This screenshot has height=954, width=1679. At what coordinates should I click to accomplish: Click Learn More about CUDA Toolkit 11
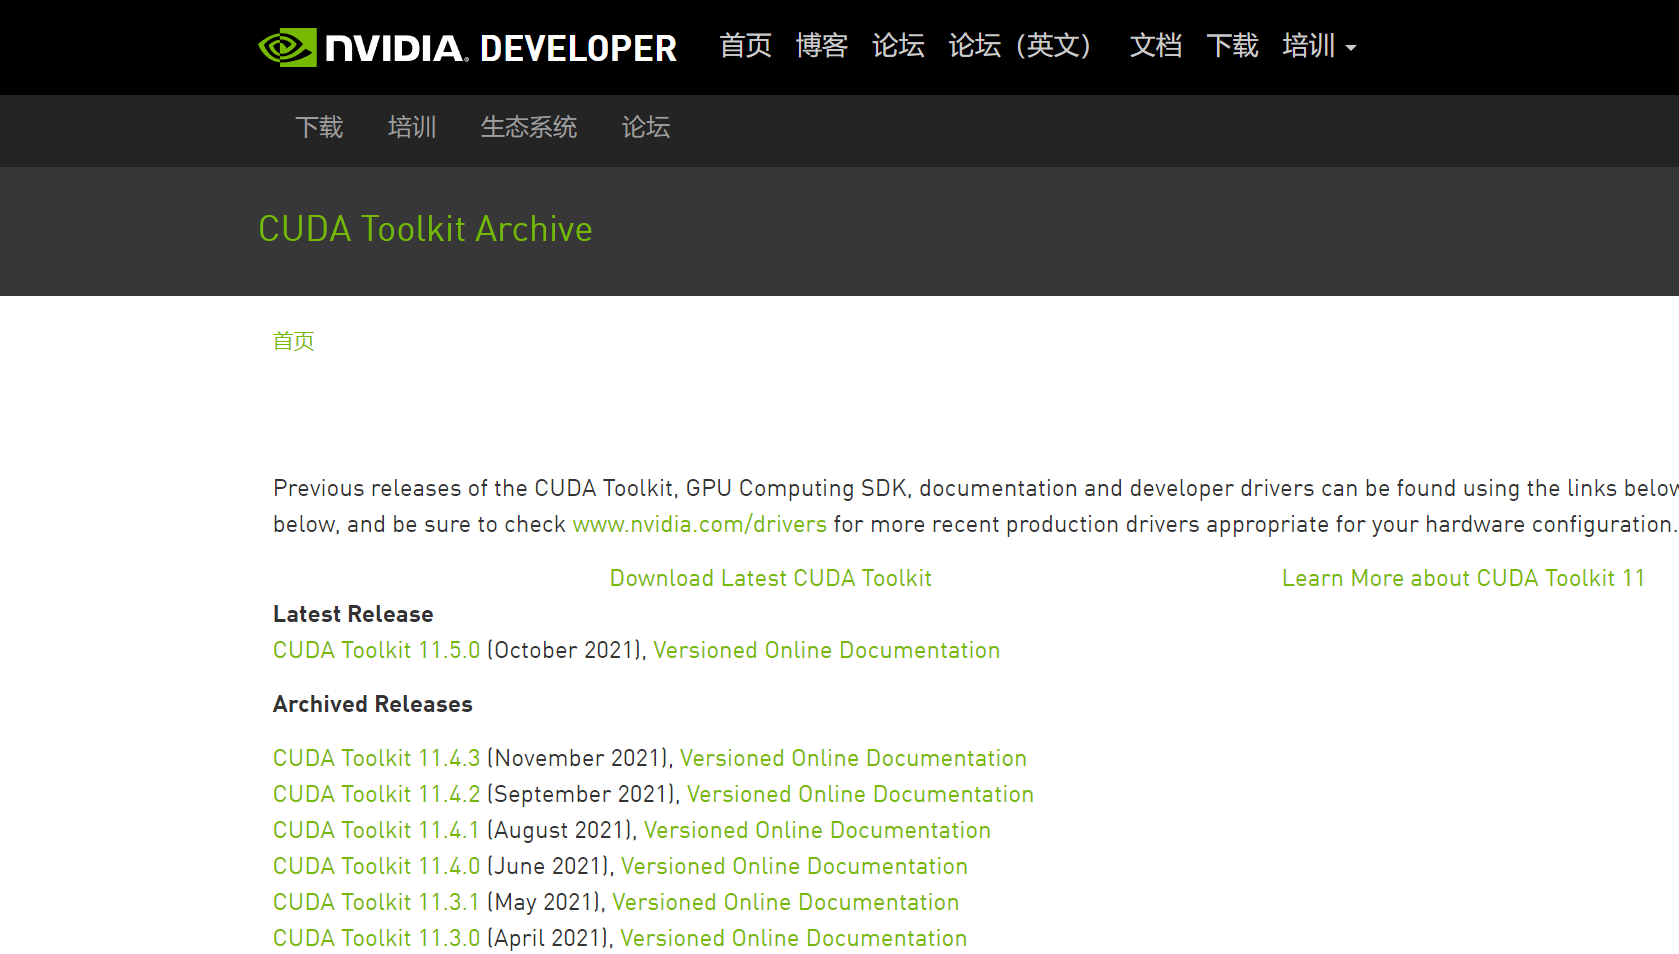click(1463, 578)
